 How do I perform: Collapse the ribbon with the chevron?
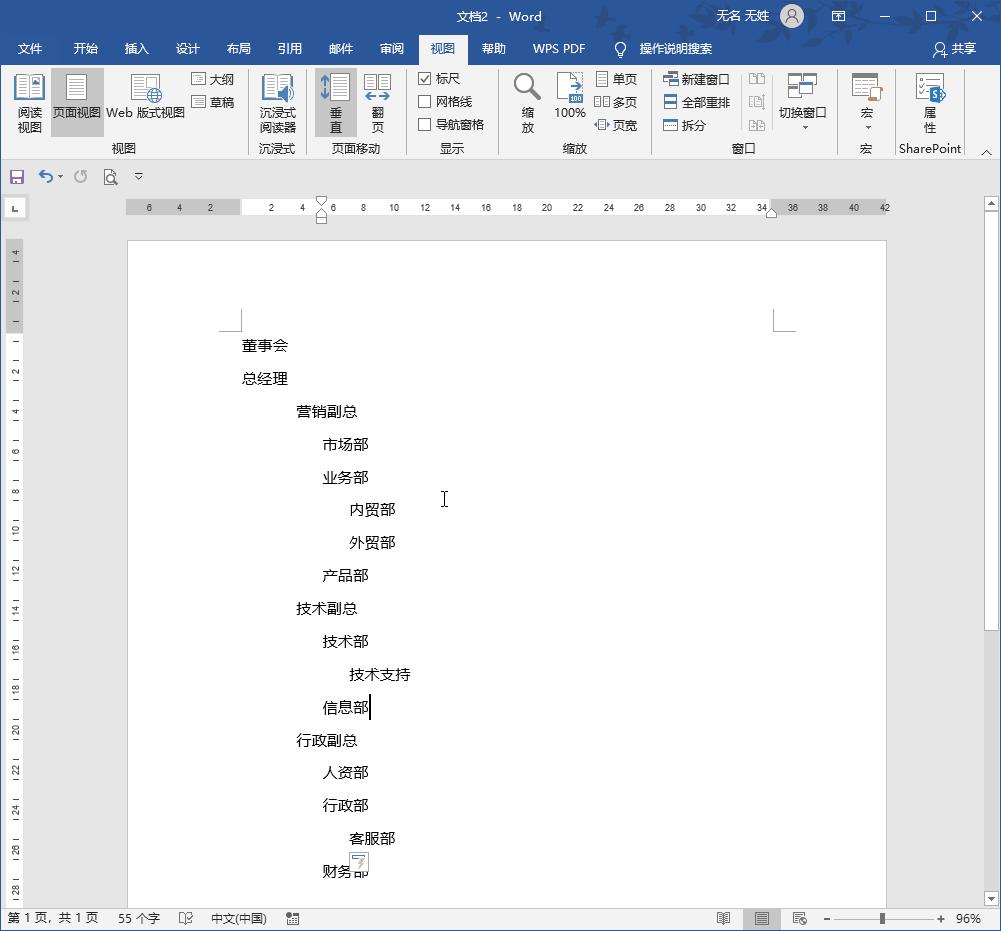coord(984,152)
